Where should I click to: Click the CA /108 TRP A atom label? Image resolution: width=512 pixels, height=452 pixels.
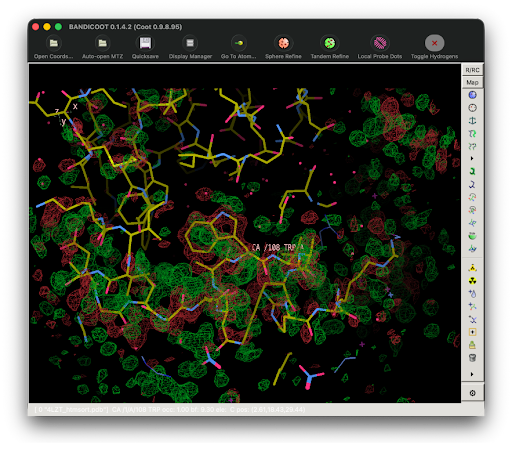coord(278,247)
